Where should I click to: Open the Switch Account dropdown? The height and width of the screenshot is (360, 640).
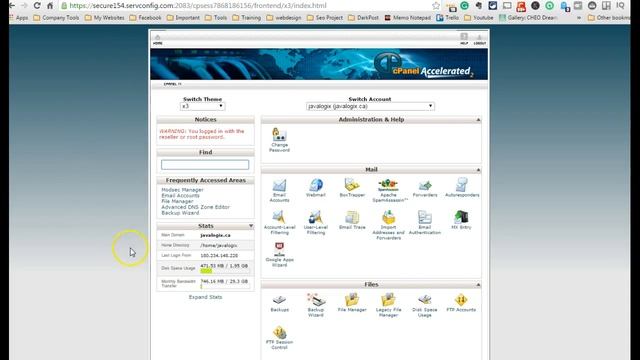coord(370,106)
